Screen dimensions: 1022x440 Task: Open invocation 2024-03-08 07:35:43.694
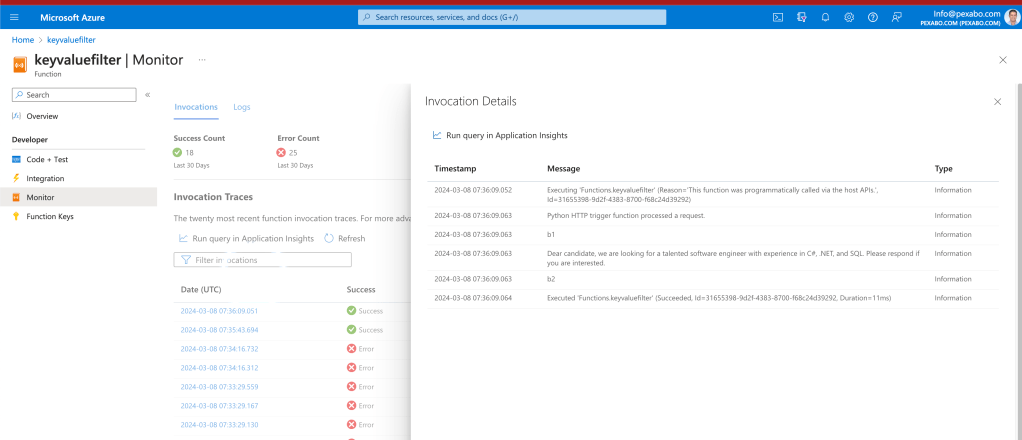[x=220, y=330]
